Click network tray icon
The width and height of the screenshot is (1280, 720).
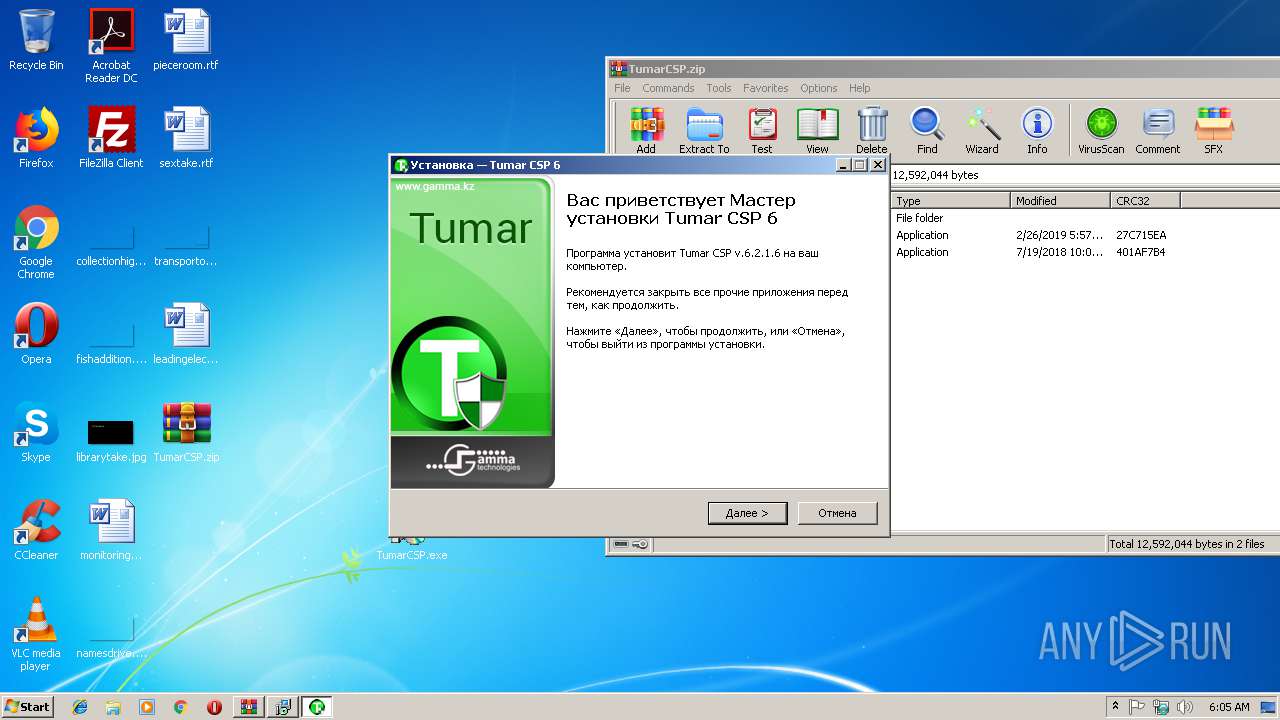coord(1161,707)
